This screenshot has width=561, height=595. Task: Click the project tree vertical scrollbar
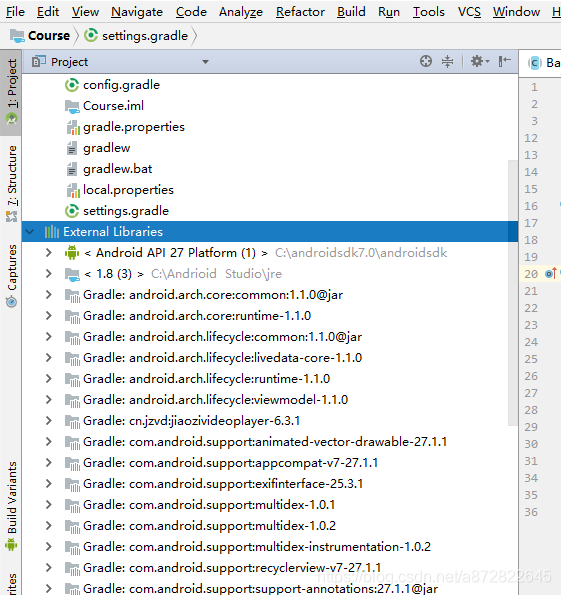pyautogui.click(x=513, y=292)
